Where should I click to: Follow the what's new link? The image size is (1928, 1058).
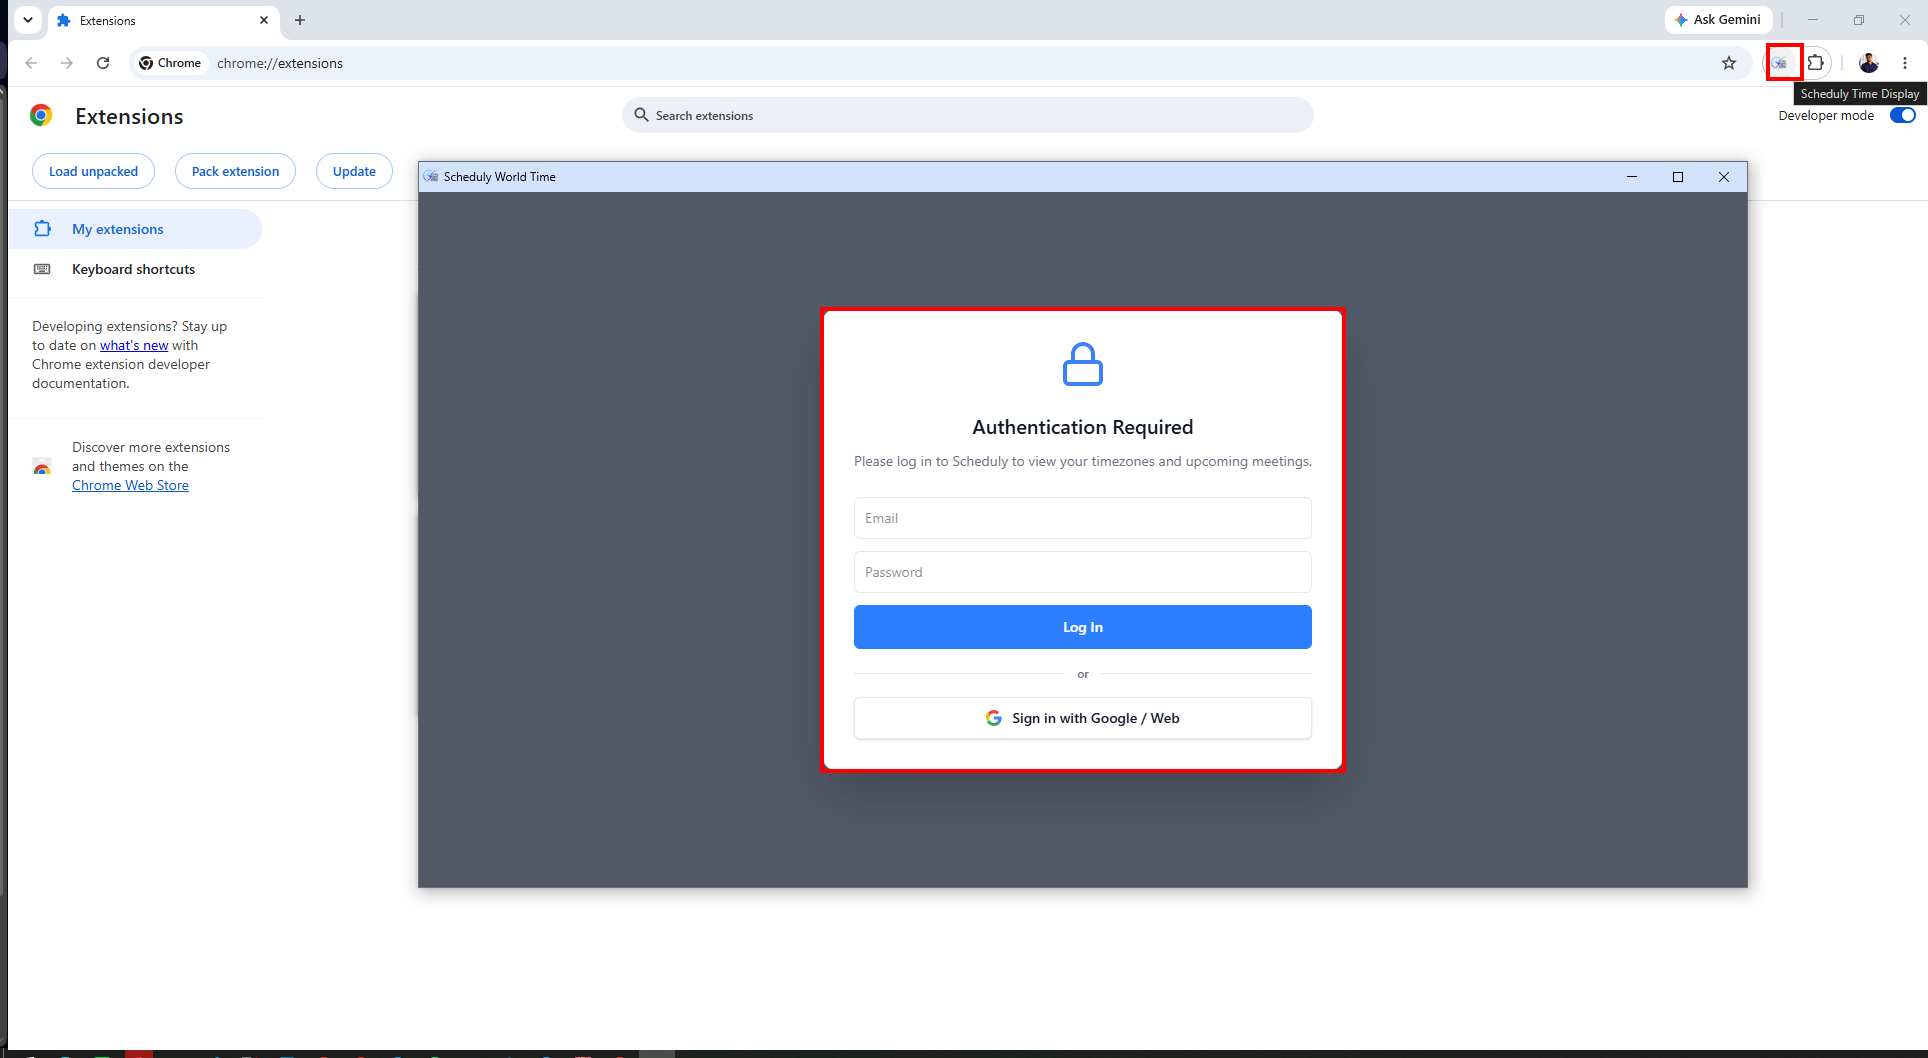[x=134, y=345]
